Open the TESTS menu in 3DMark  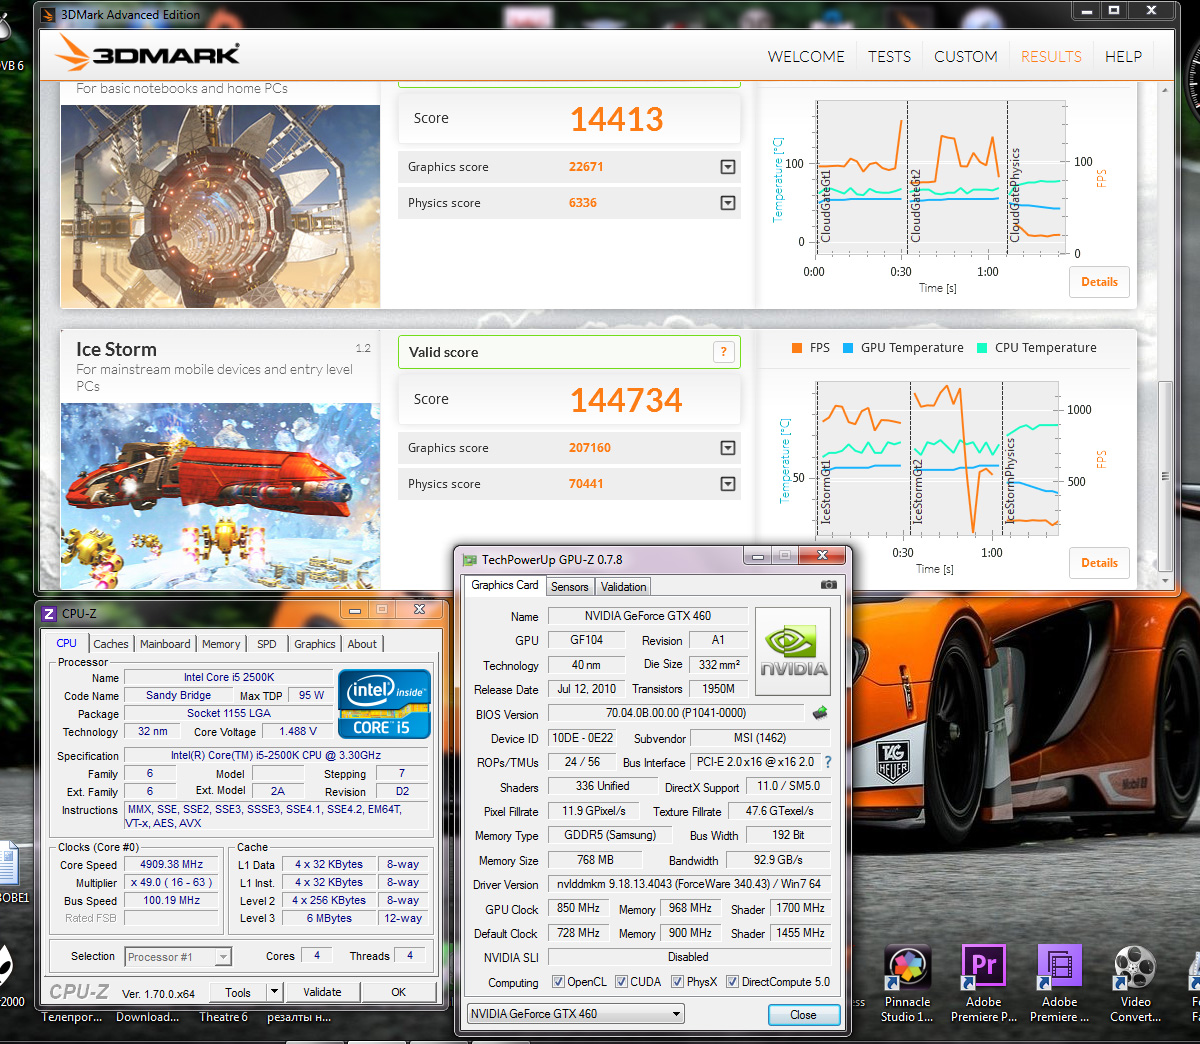point(889,57)
